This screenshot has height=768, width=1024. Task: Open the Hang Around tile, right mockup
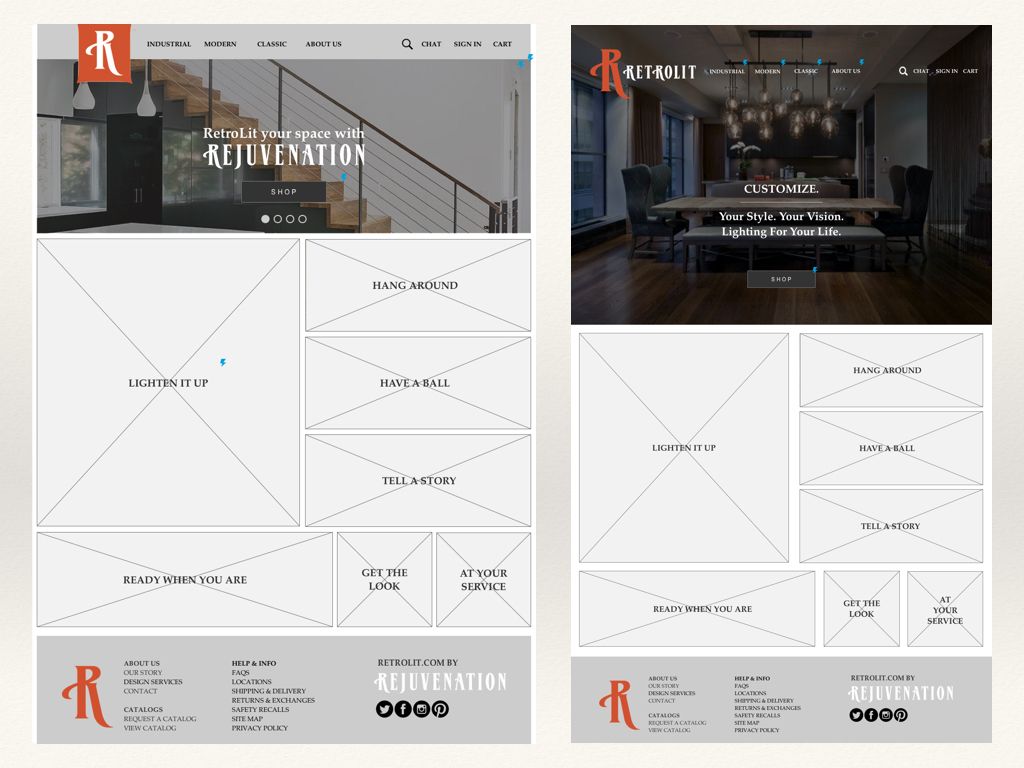891,370
